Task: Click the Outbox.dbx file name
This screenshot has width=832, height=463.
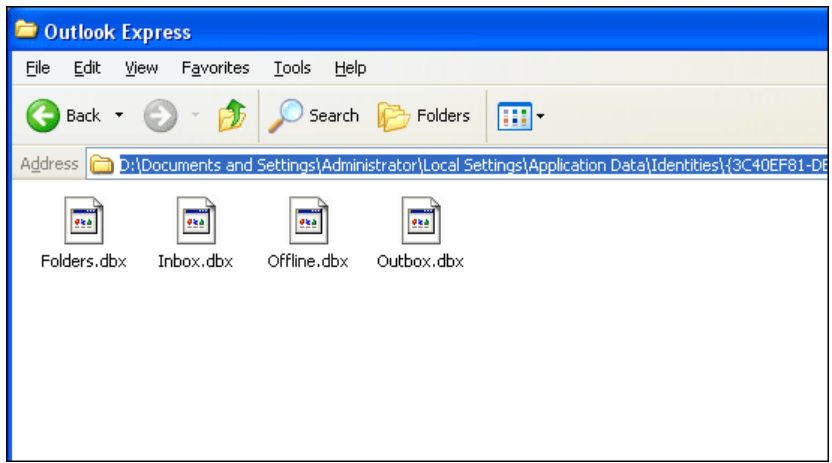Action: [421, 261]
